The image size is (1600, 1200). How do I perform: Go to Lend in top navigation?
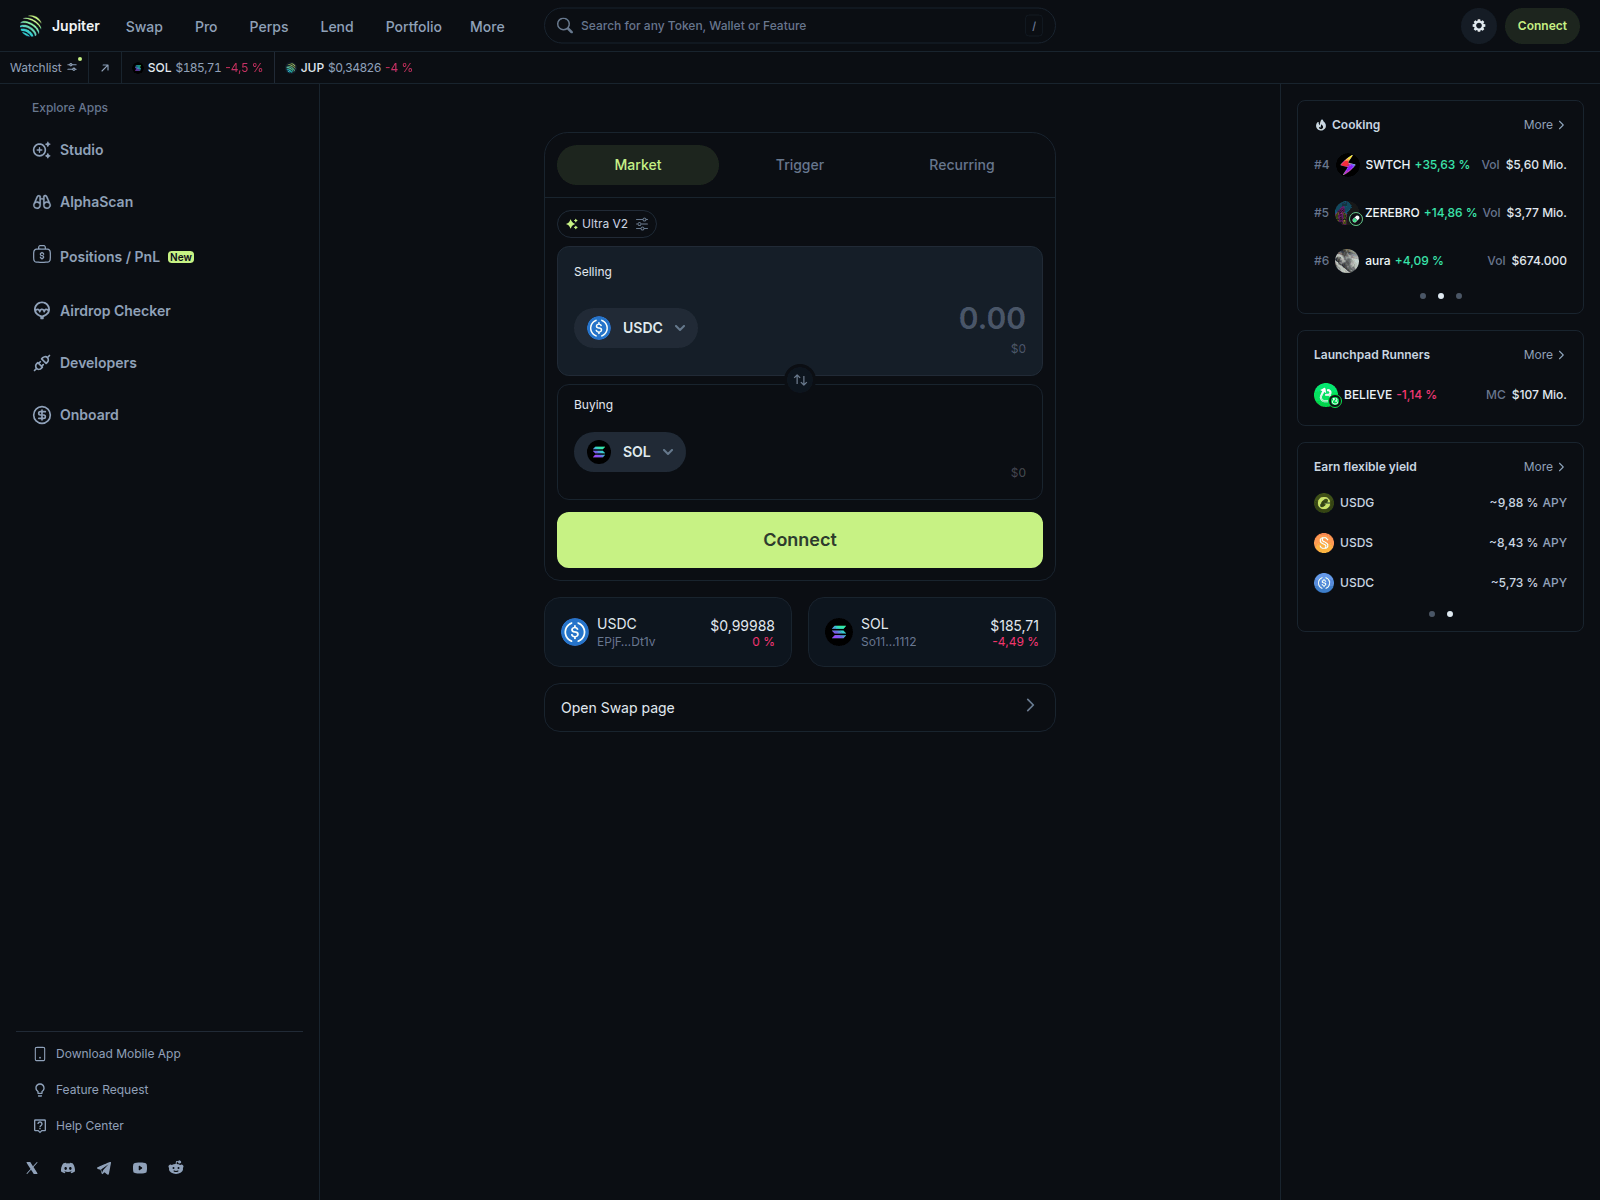click(x=337, y=27)
